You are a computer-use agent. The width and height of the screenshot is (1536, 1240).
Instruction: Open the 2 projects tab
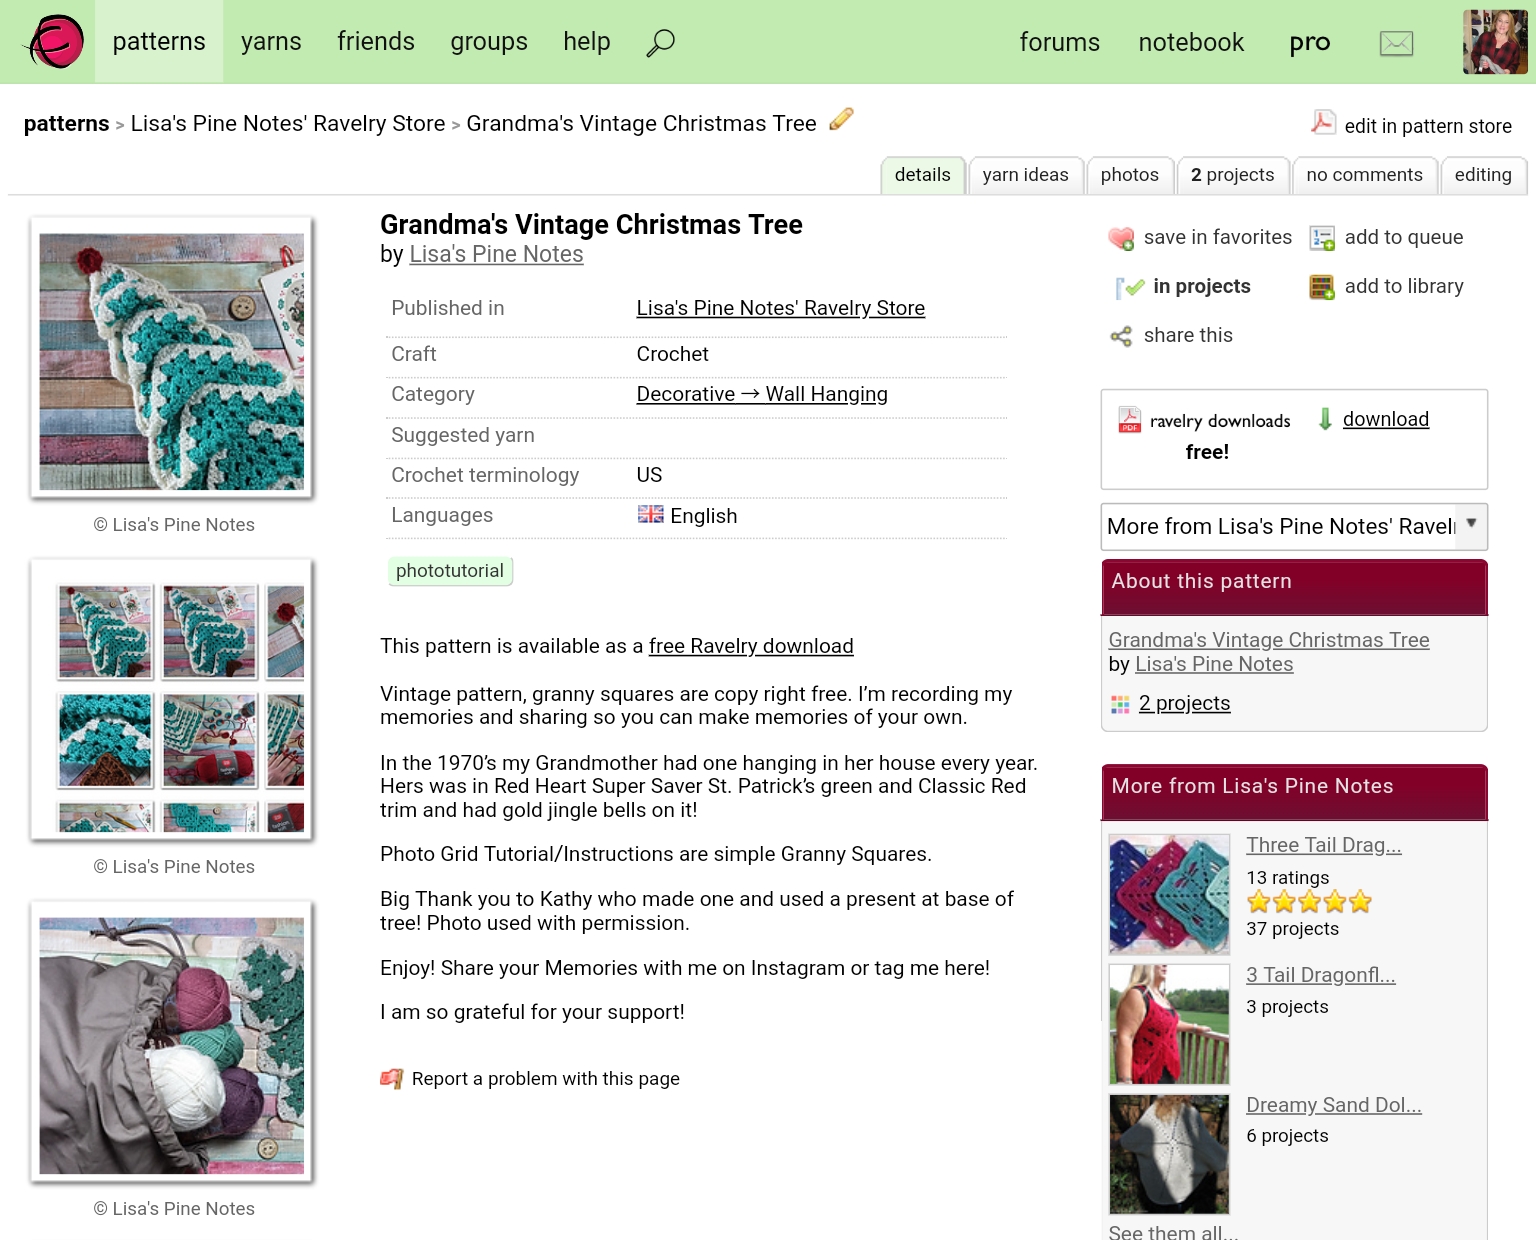pos(1232,175)
